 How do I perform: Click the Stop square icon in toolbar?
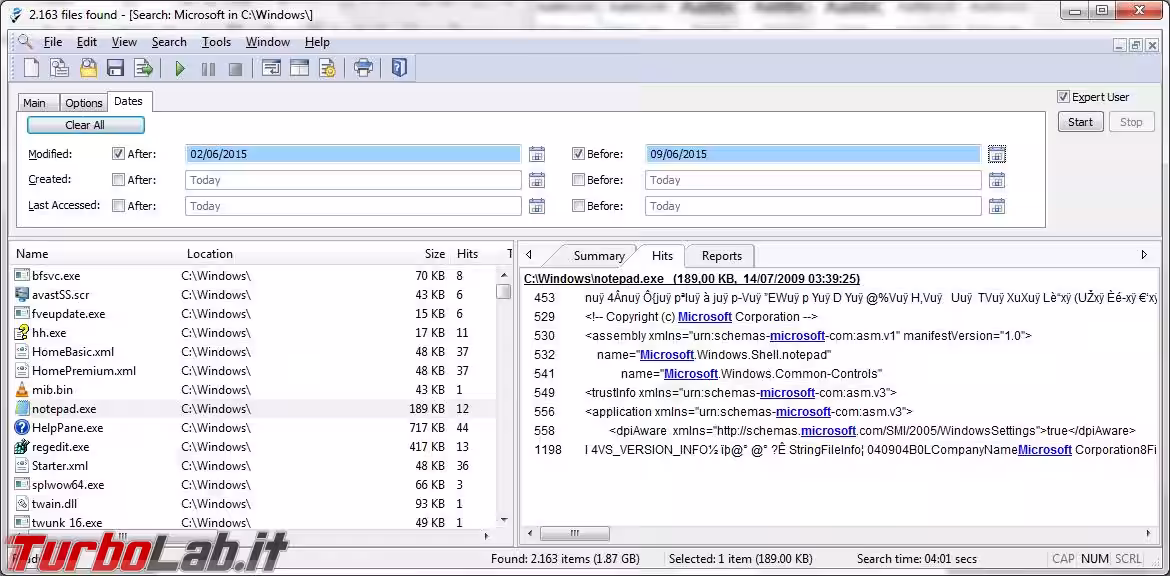(236, 69)
